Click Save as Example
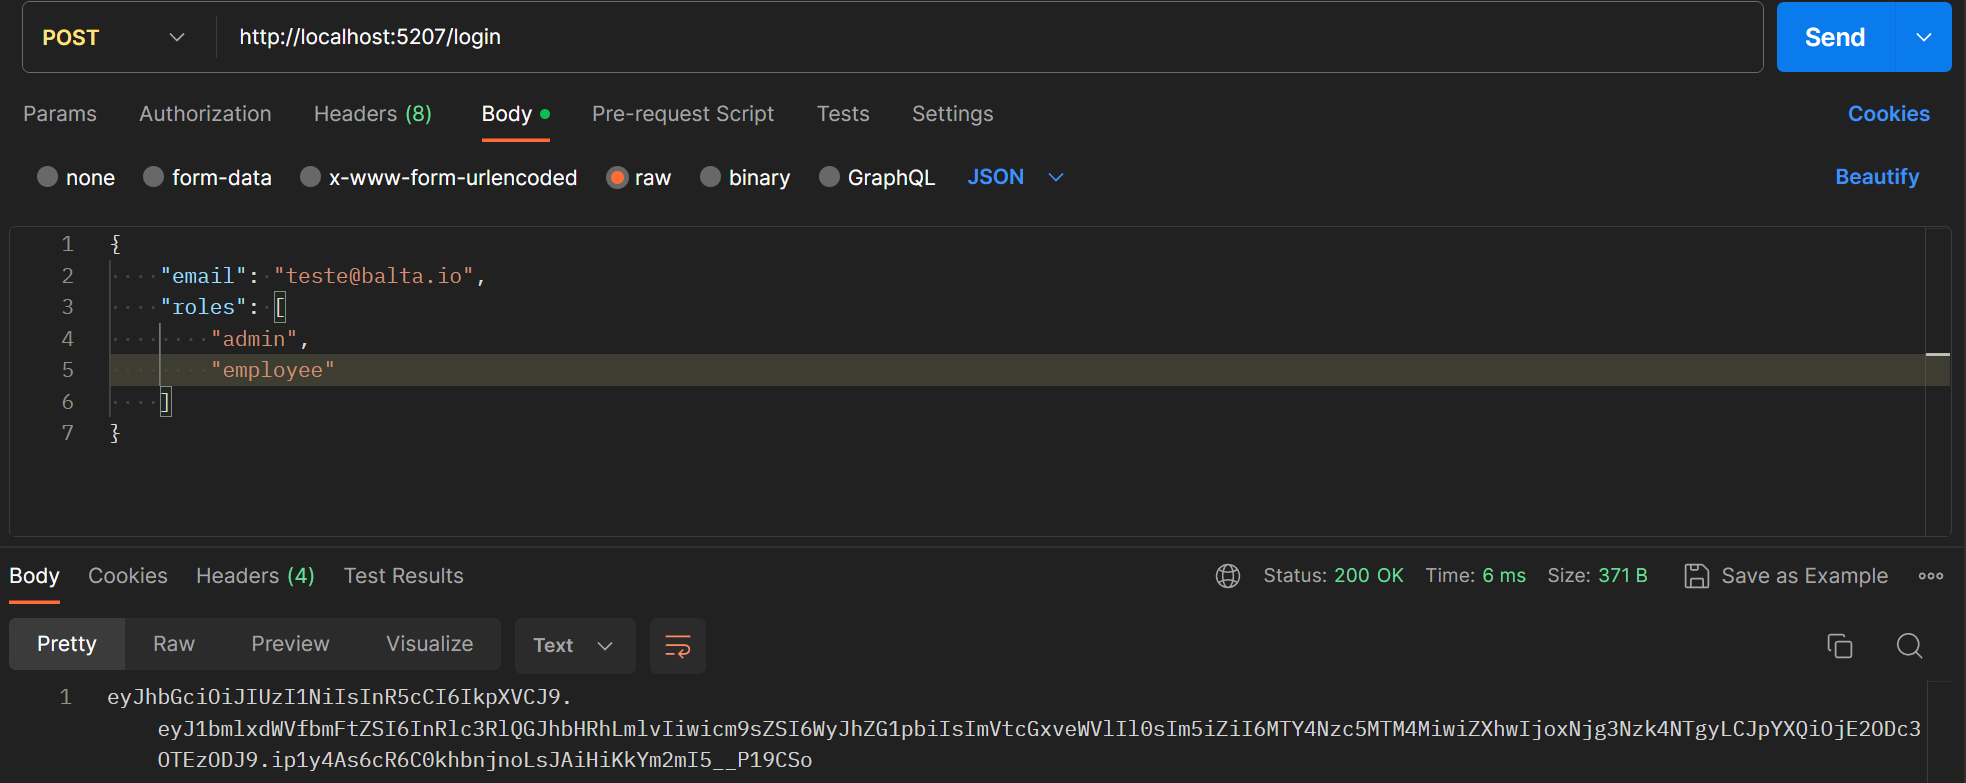Image resolution: width=1966 pixels, height=783 pixels. pyautogui.click(x=1804, y=576)
